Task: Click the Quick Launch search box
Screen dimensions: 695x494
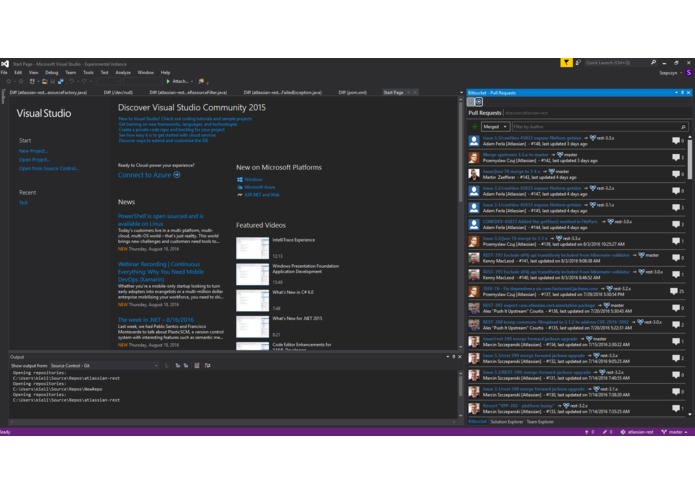Action: tap(616, 63)
